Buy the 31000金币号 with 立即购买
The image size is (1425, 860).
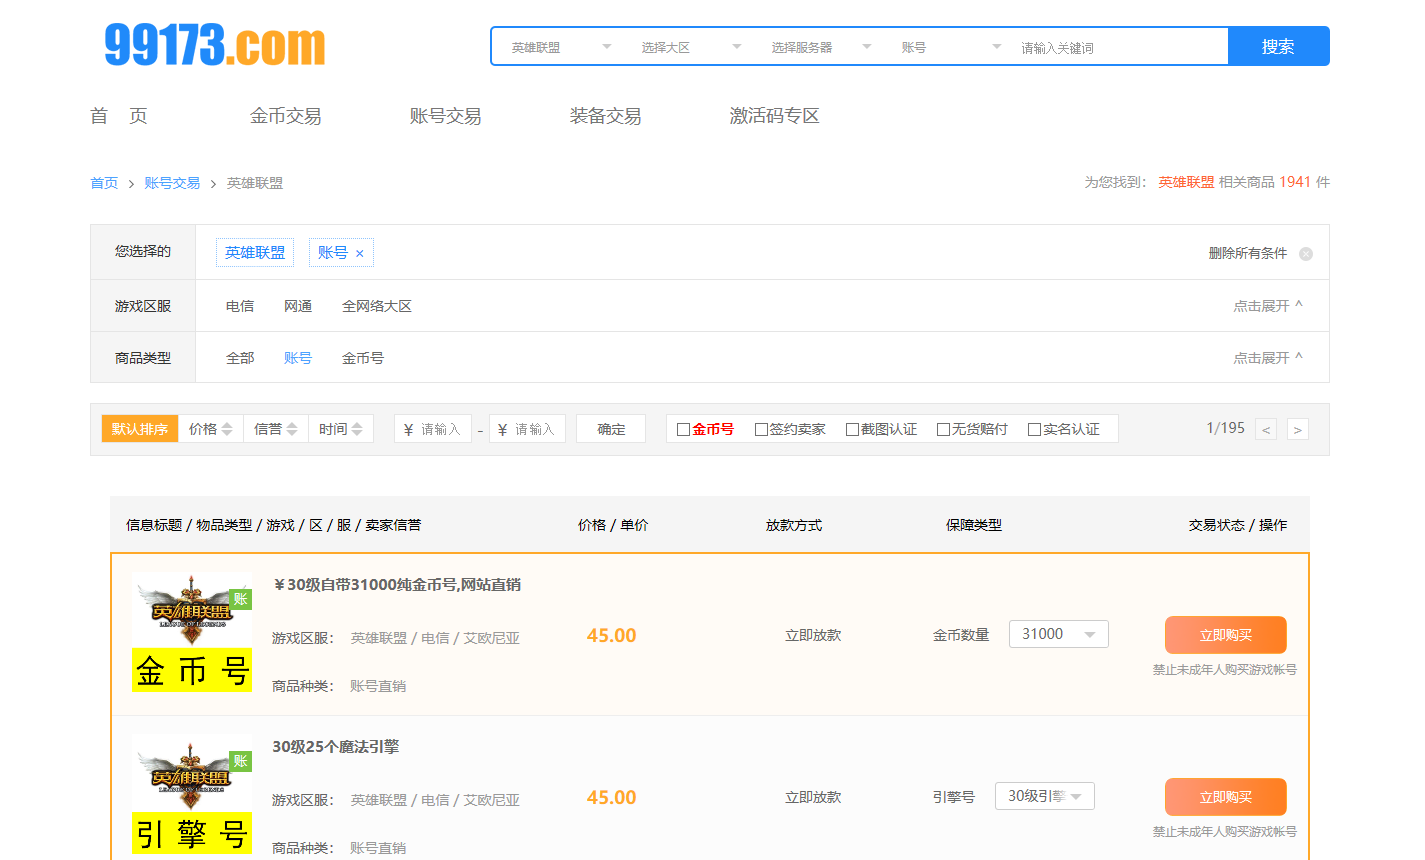[x=1226, y=635]
